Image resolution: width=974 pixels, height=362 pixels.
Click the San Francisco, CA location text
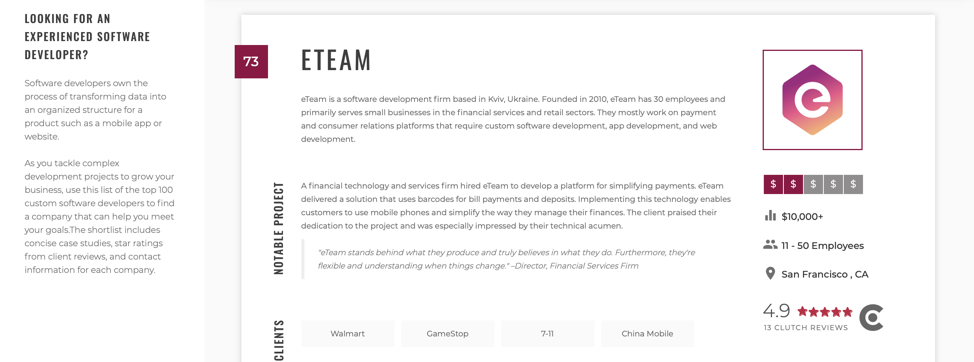coord(825,274)
